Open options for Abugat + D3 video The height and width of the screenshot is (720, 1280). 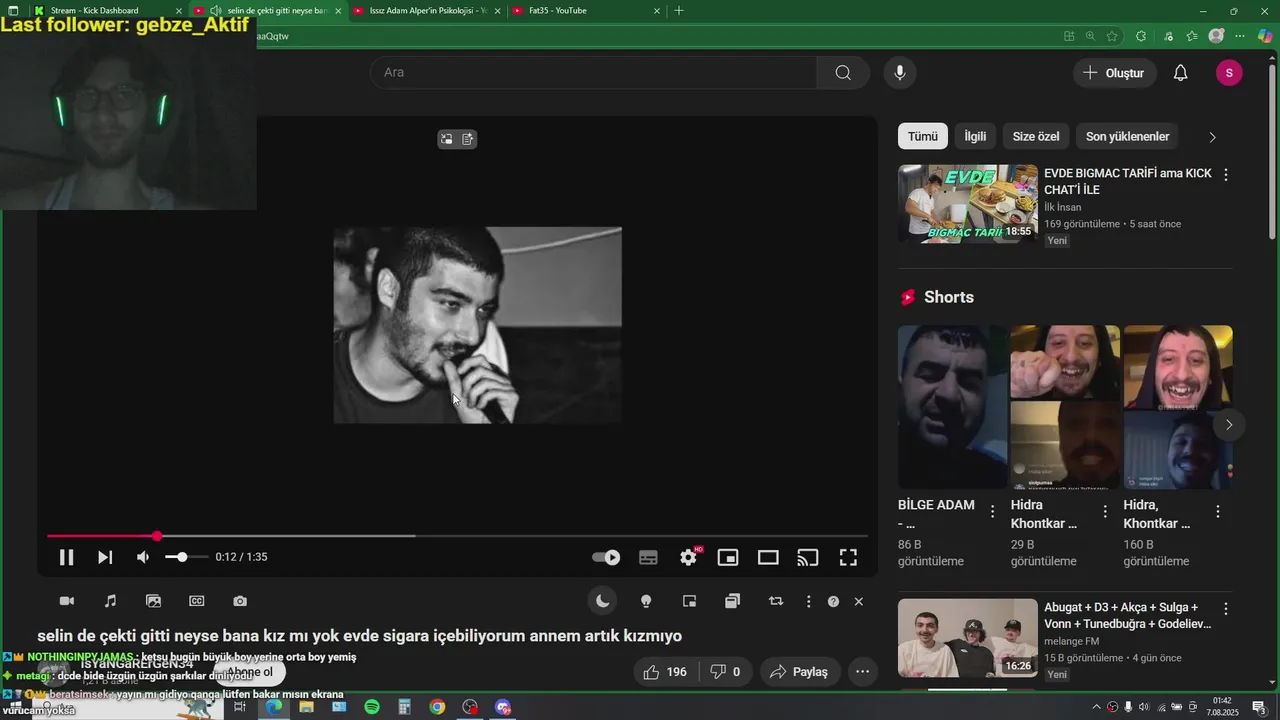[x=1226, y=608]
